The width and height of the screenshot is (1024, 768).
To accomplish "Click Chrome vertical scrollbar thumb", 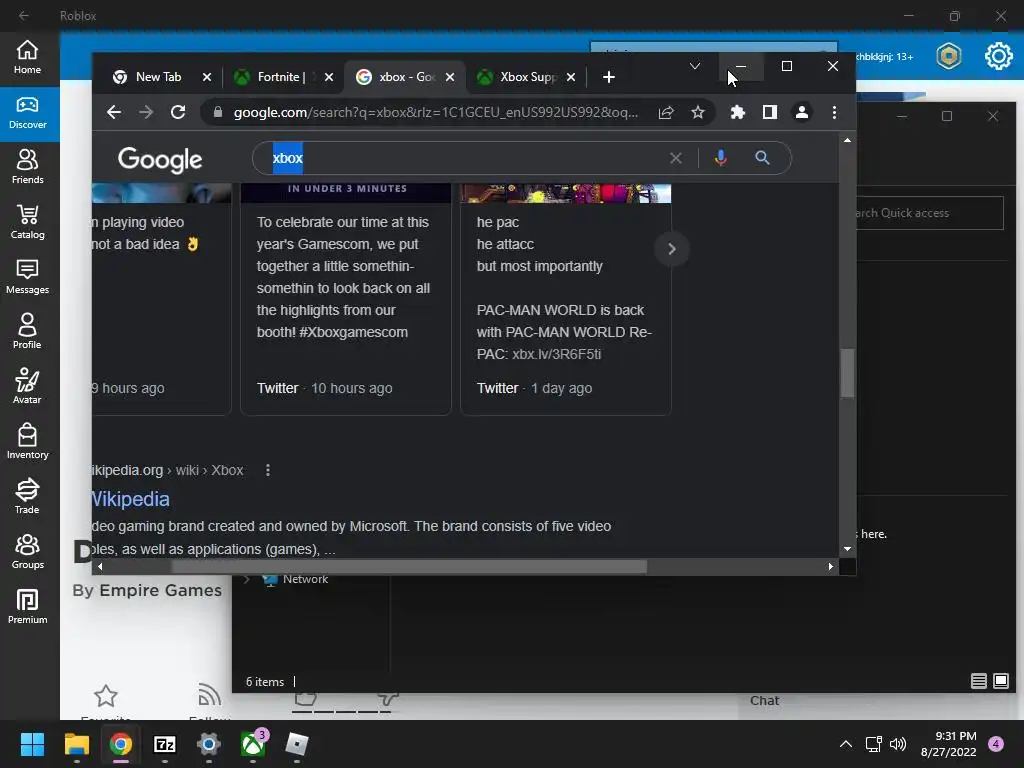I will click(x=847, y=373).
